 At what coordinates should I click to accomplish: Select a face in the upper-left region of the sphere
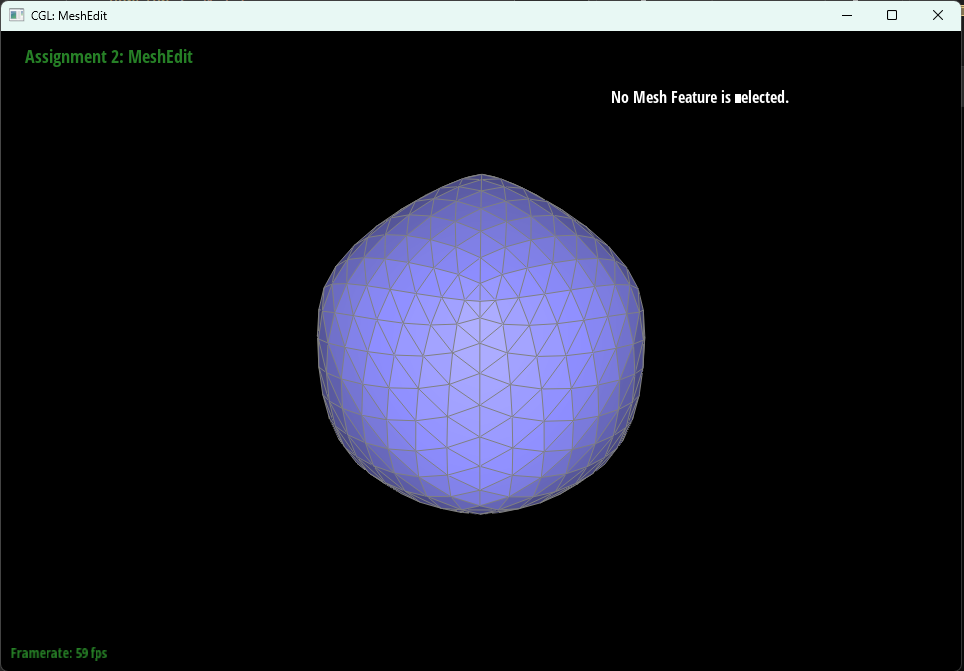[400, 250]
